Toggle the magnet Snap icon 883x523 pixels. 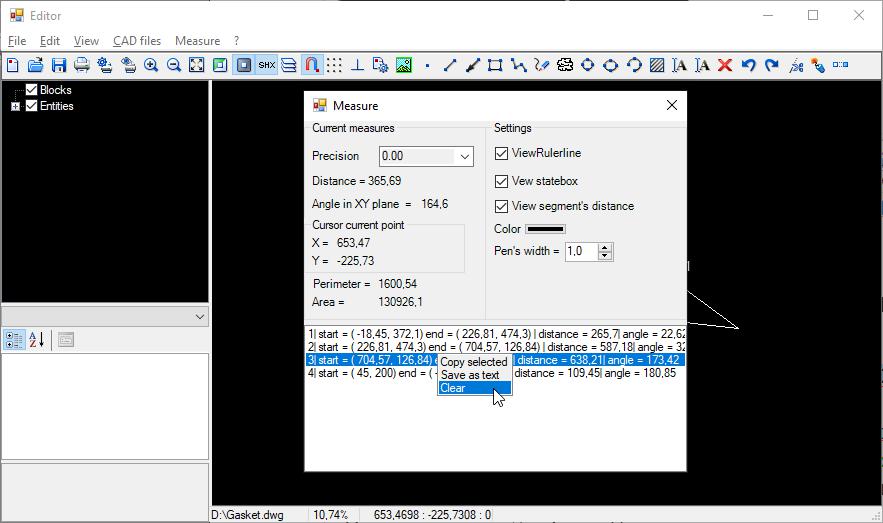(312, 65)
